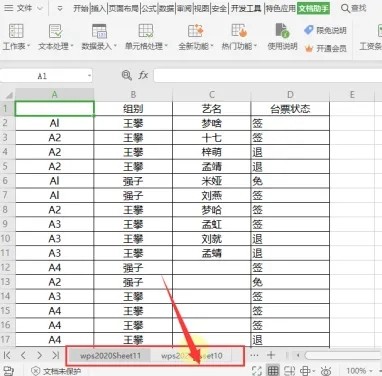382x376 pixels.
Task: Click the cell containing 十七
Action: (211, 137)
